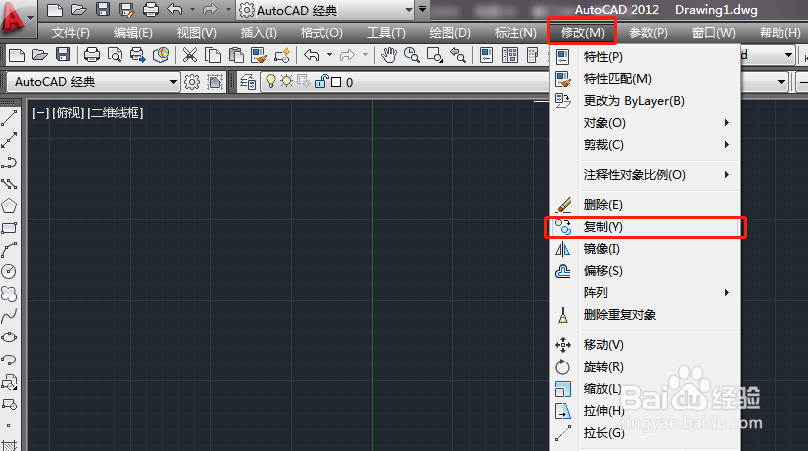Open the 文件(F) menu
Image resolution: width=808 pixels, height=451 pixels.
[x=71, y=33]
